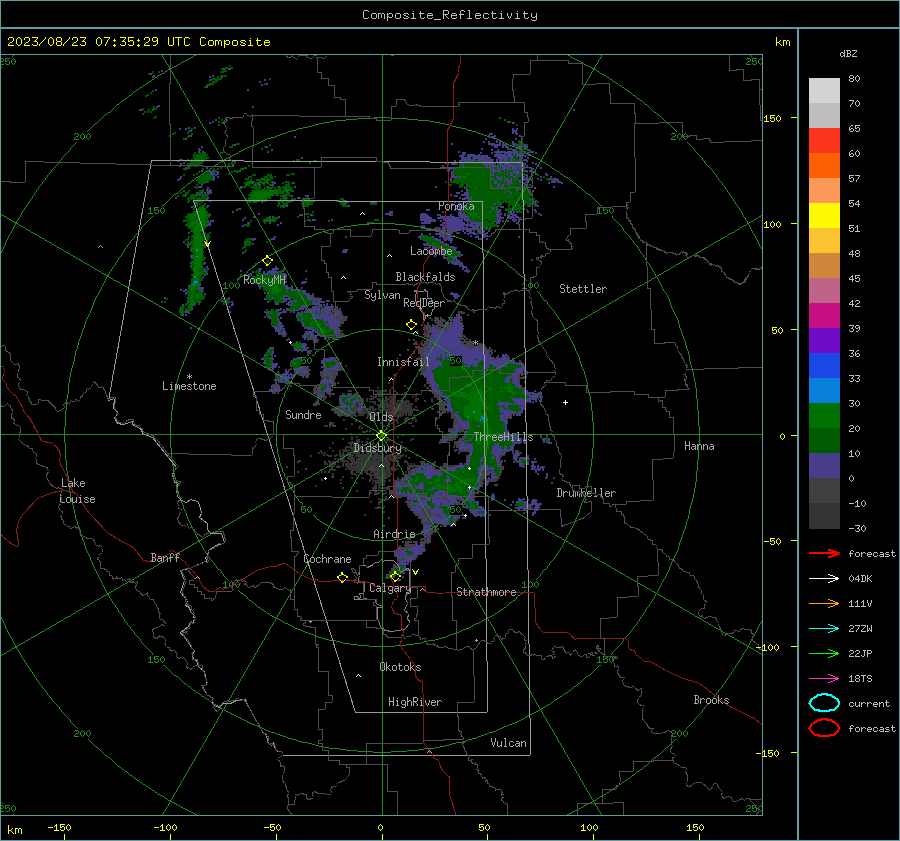Select the green 30 dBZ color swatch

click(824, 416)
